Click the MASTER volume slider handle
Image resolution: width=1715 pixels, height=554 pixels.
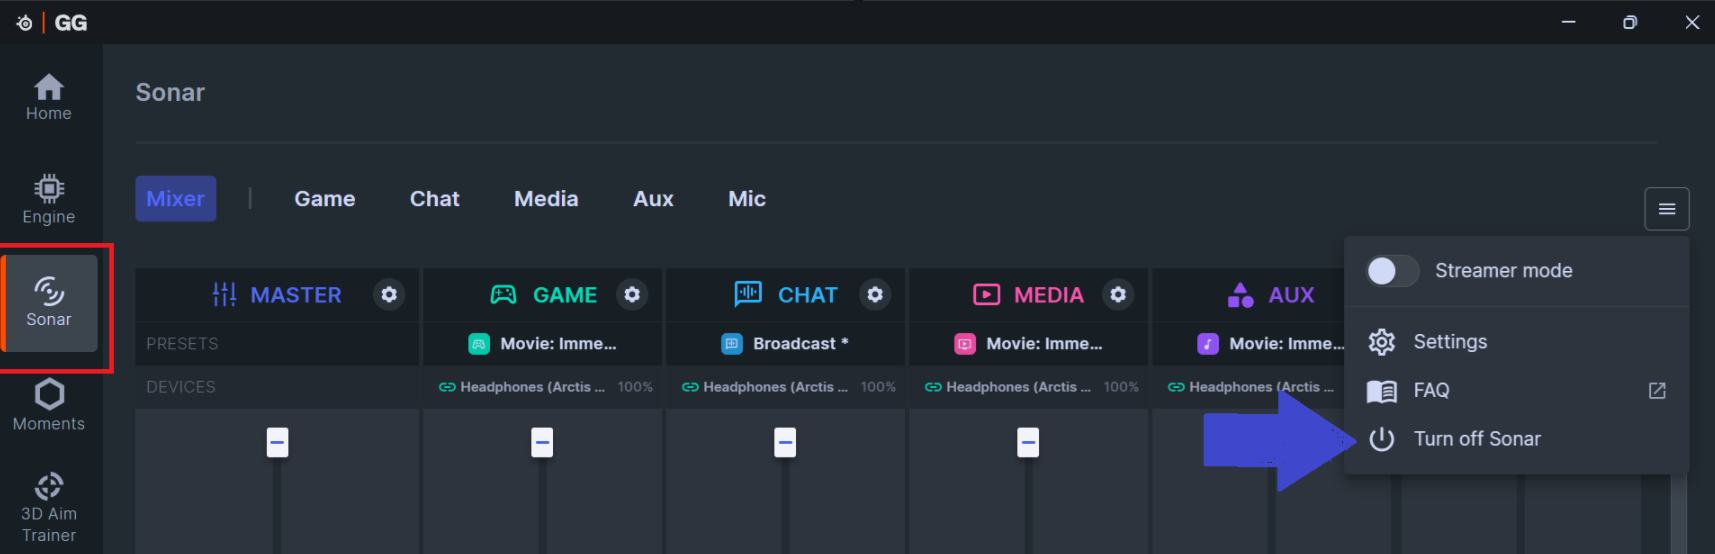tap(277, 442)
